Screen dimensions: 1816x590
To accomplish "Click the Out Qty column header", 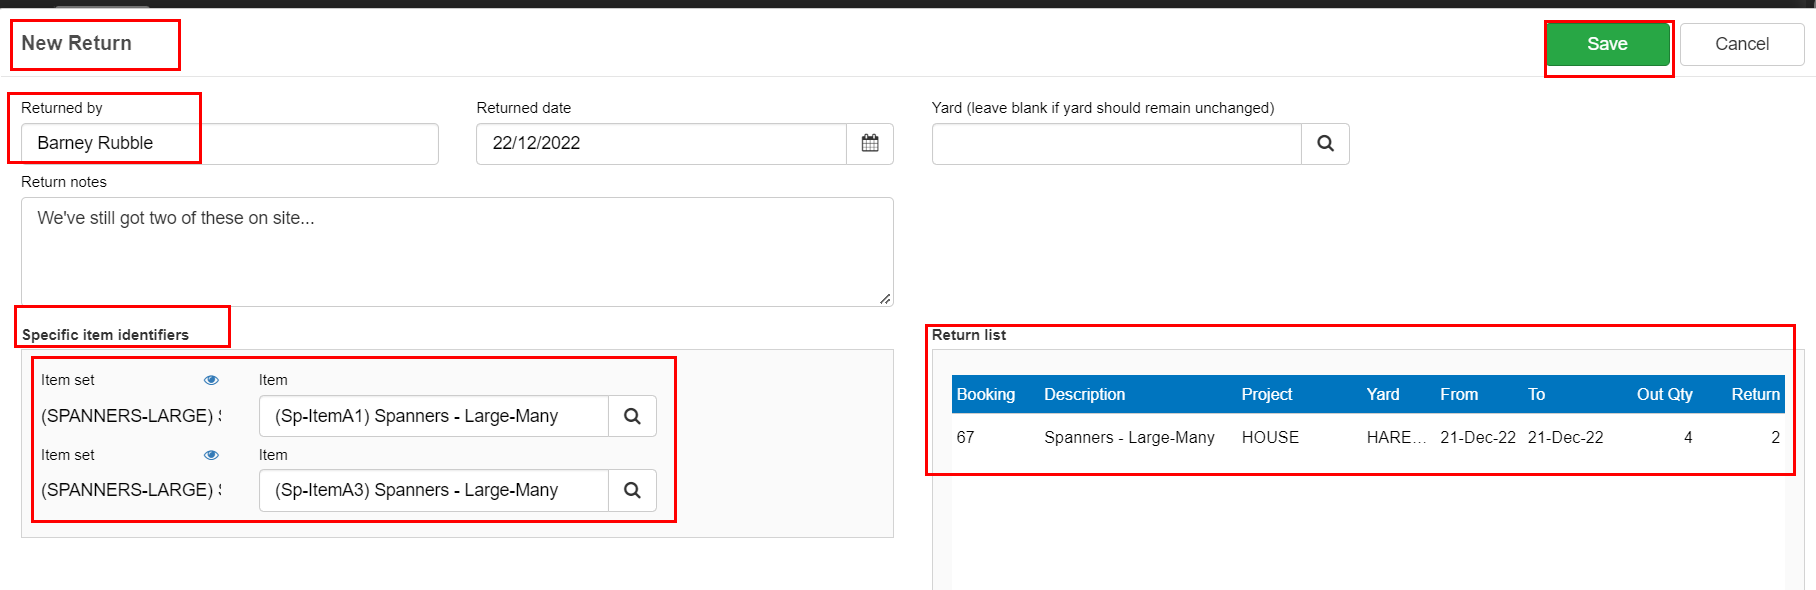I will [1664, 394].
